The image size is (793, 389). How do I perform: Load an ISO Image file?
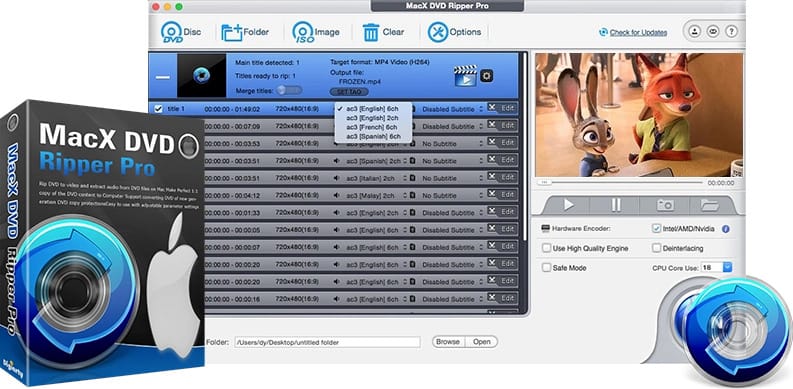click(x=316, y=32)
